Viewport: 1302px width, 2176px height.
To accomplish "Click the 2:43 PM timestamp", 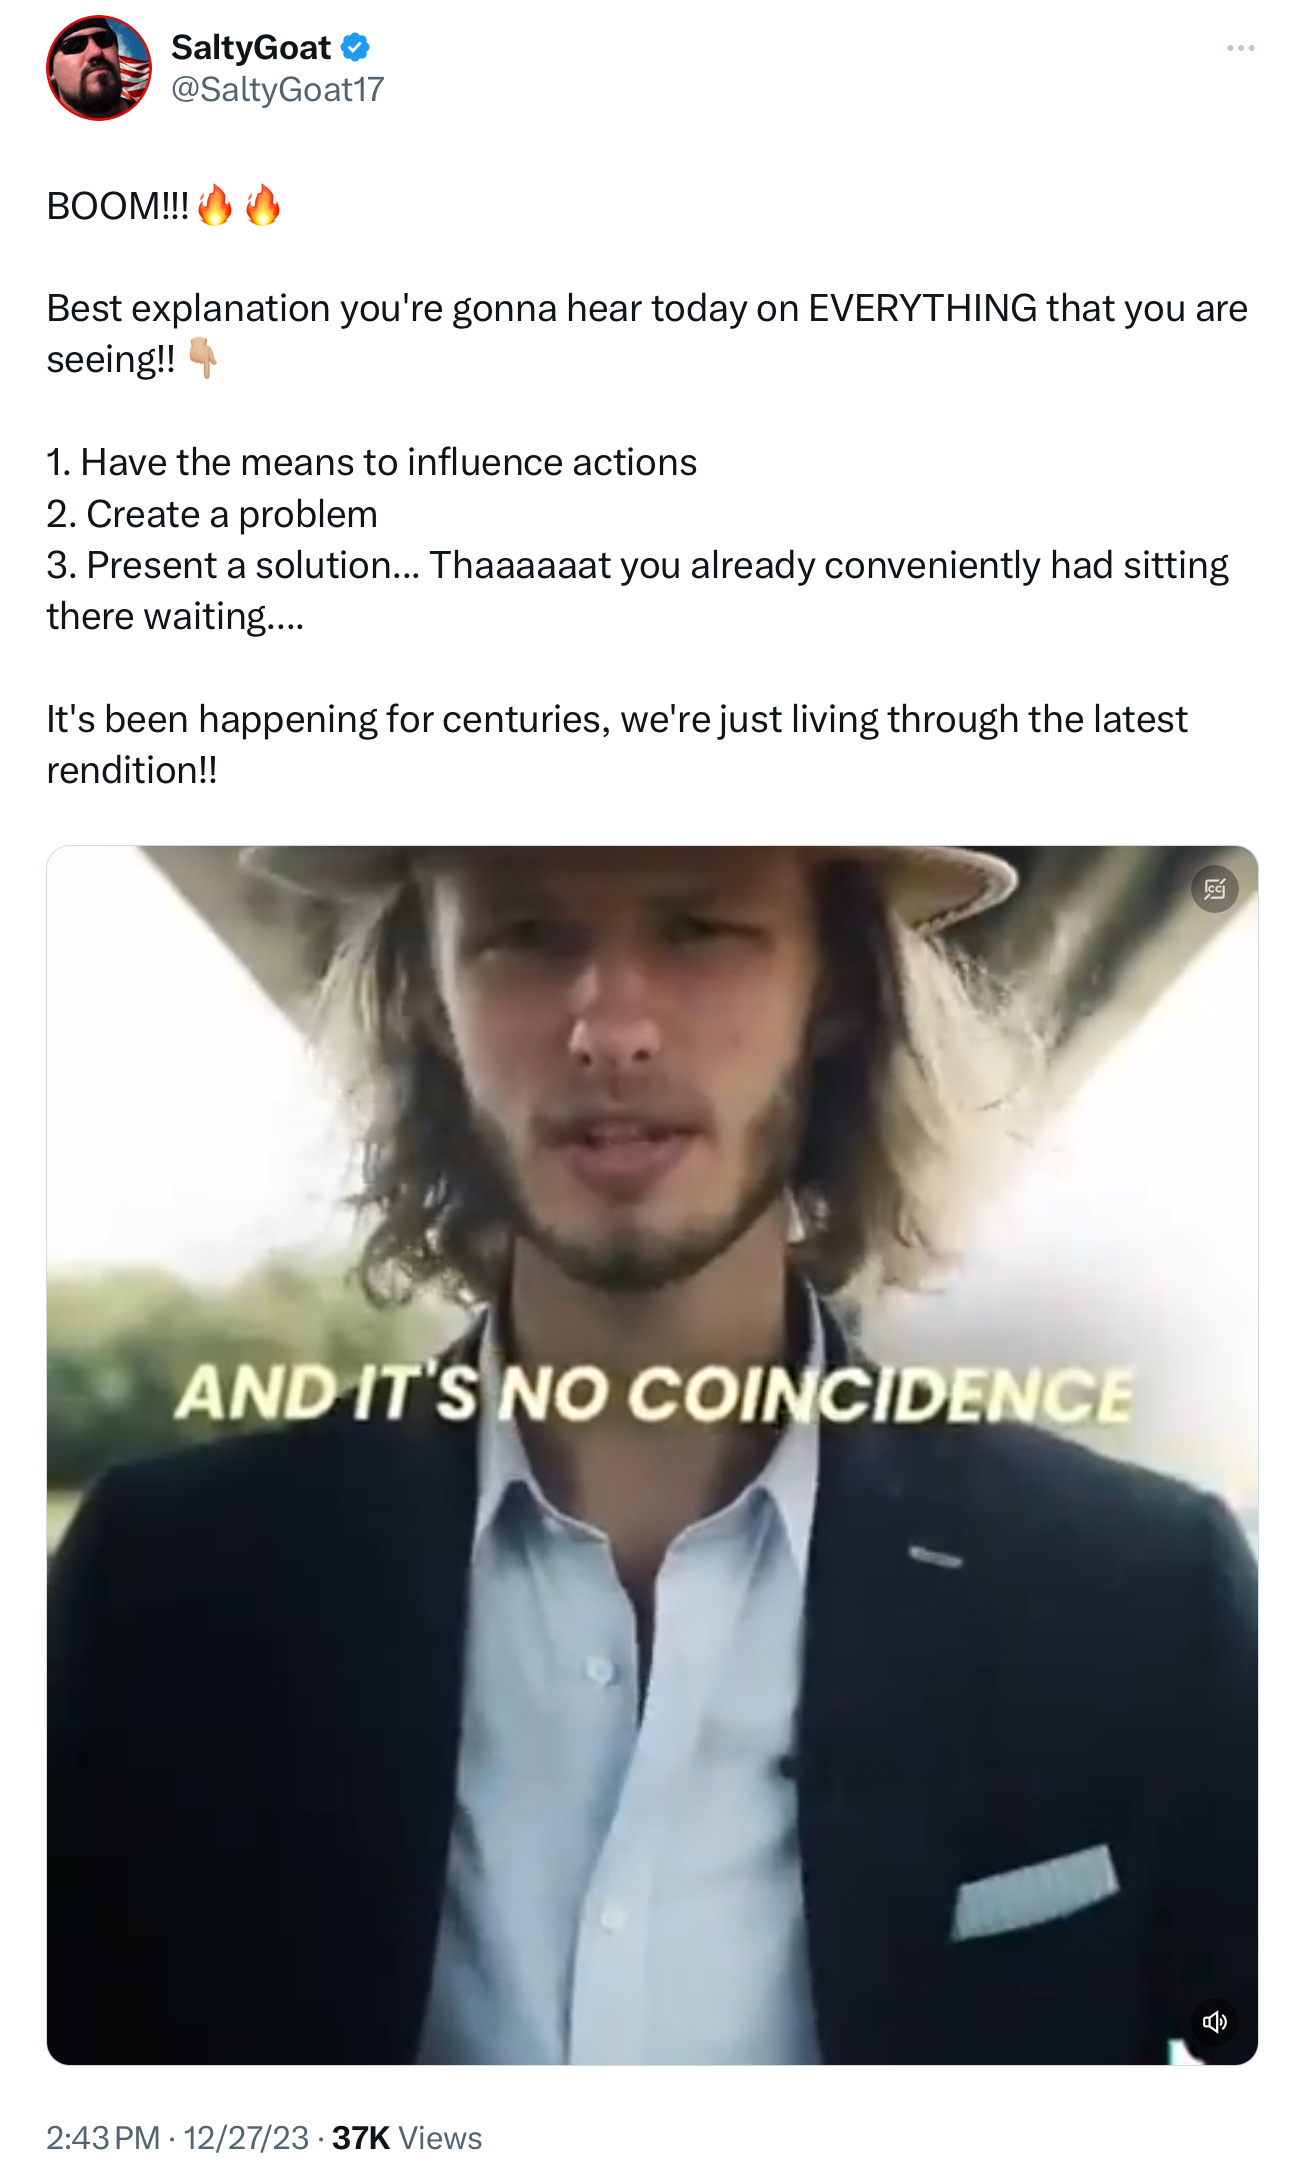I will pyautogui.click(x=103, y=2137).
